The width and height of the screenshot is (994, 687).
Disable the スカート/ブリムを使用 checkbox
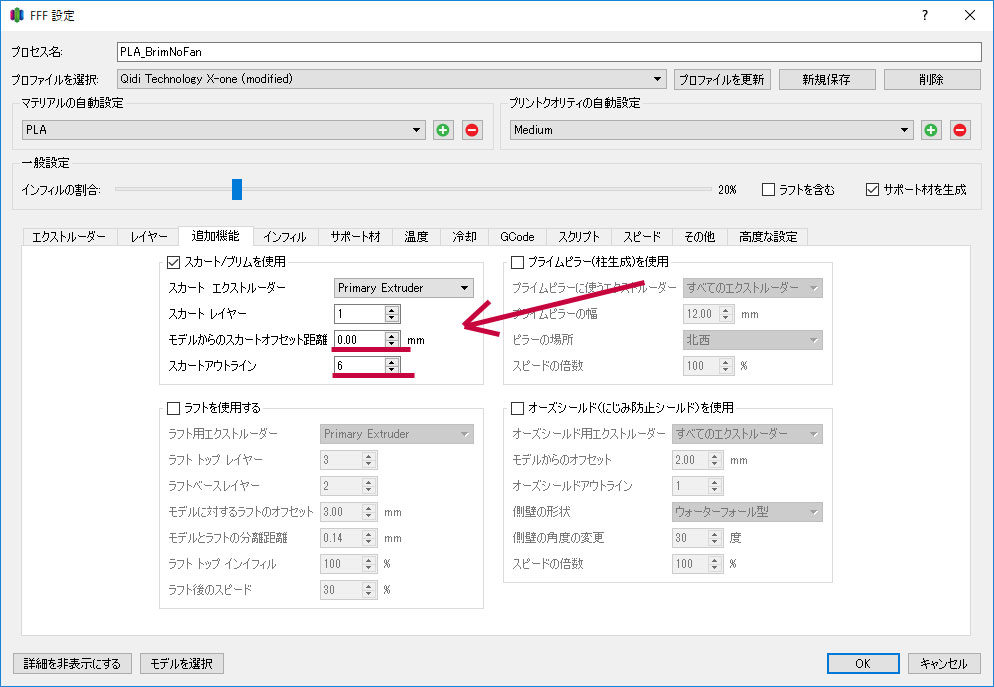[174, 263]
